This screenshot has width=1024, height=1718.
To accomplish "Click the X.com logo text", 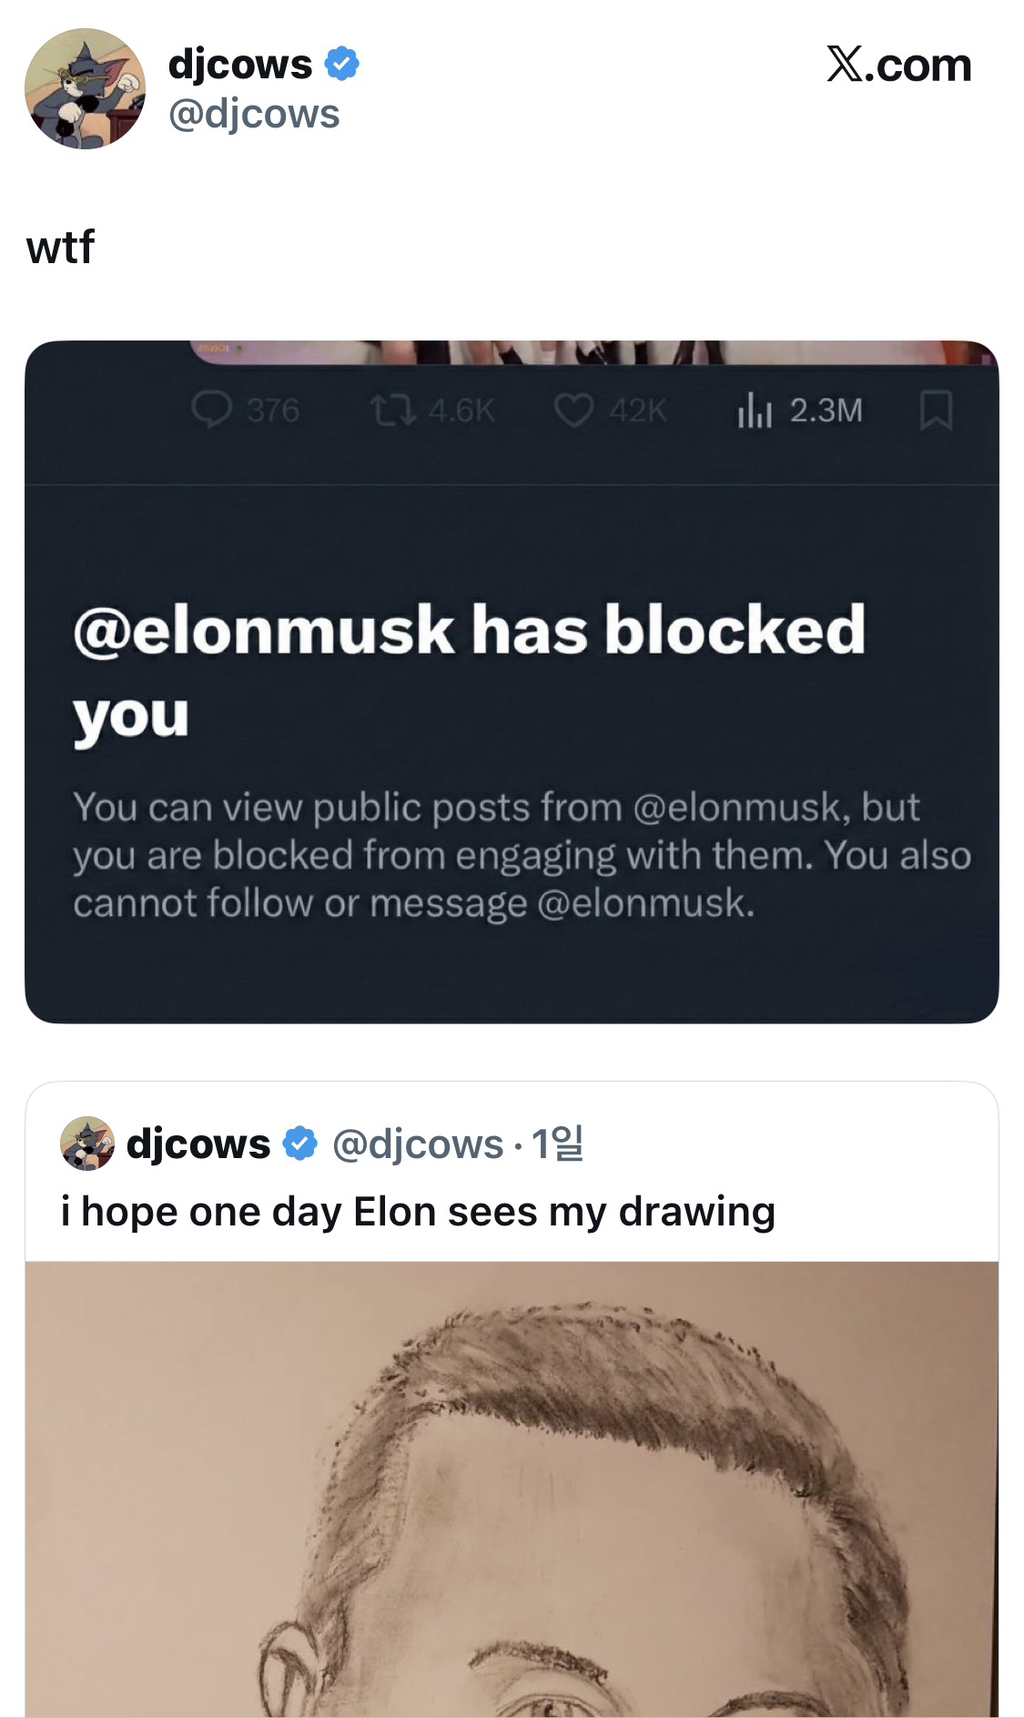I will click(898, 66).
